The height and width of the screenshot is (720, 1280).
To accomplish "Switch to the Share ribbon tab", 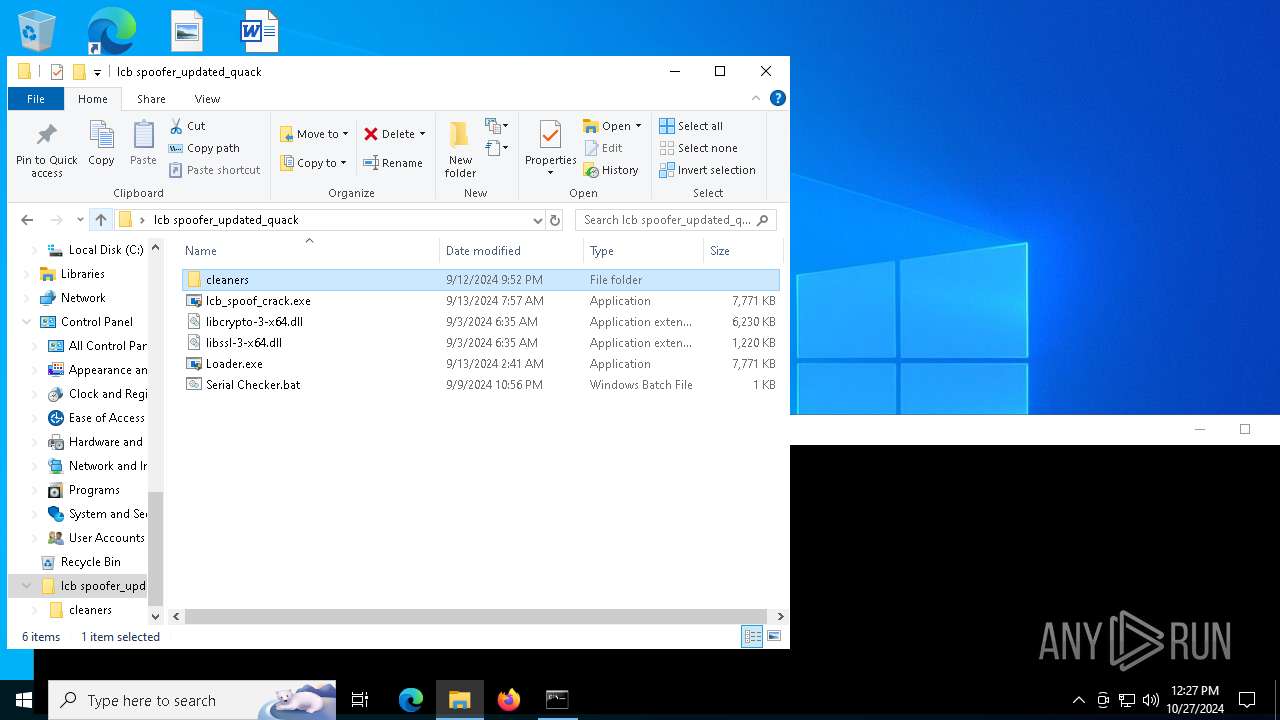I will (x=151, y=99).
